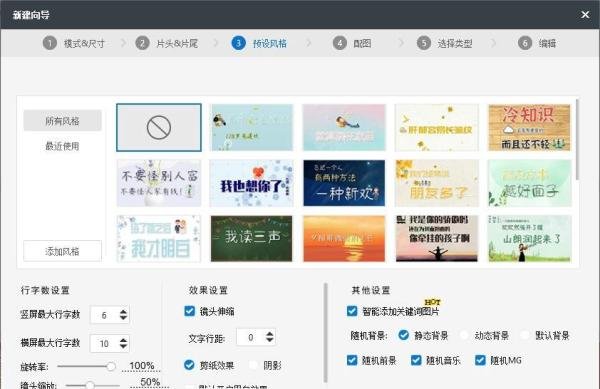Choose the 冷知识 wood style thumbnail
Viewport: 600px width, 389px height.
[529, 127]
